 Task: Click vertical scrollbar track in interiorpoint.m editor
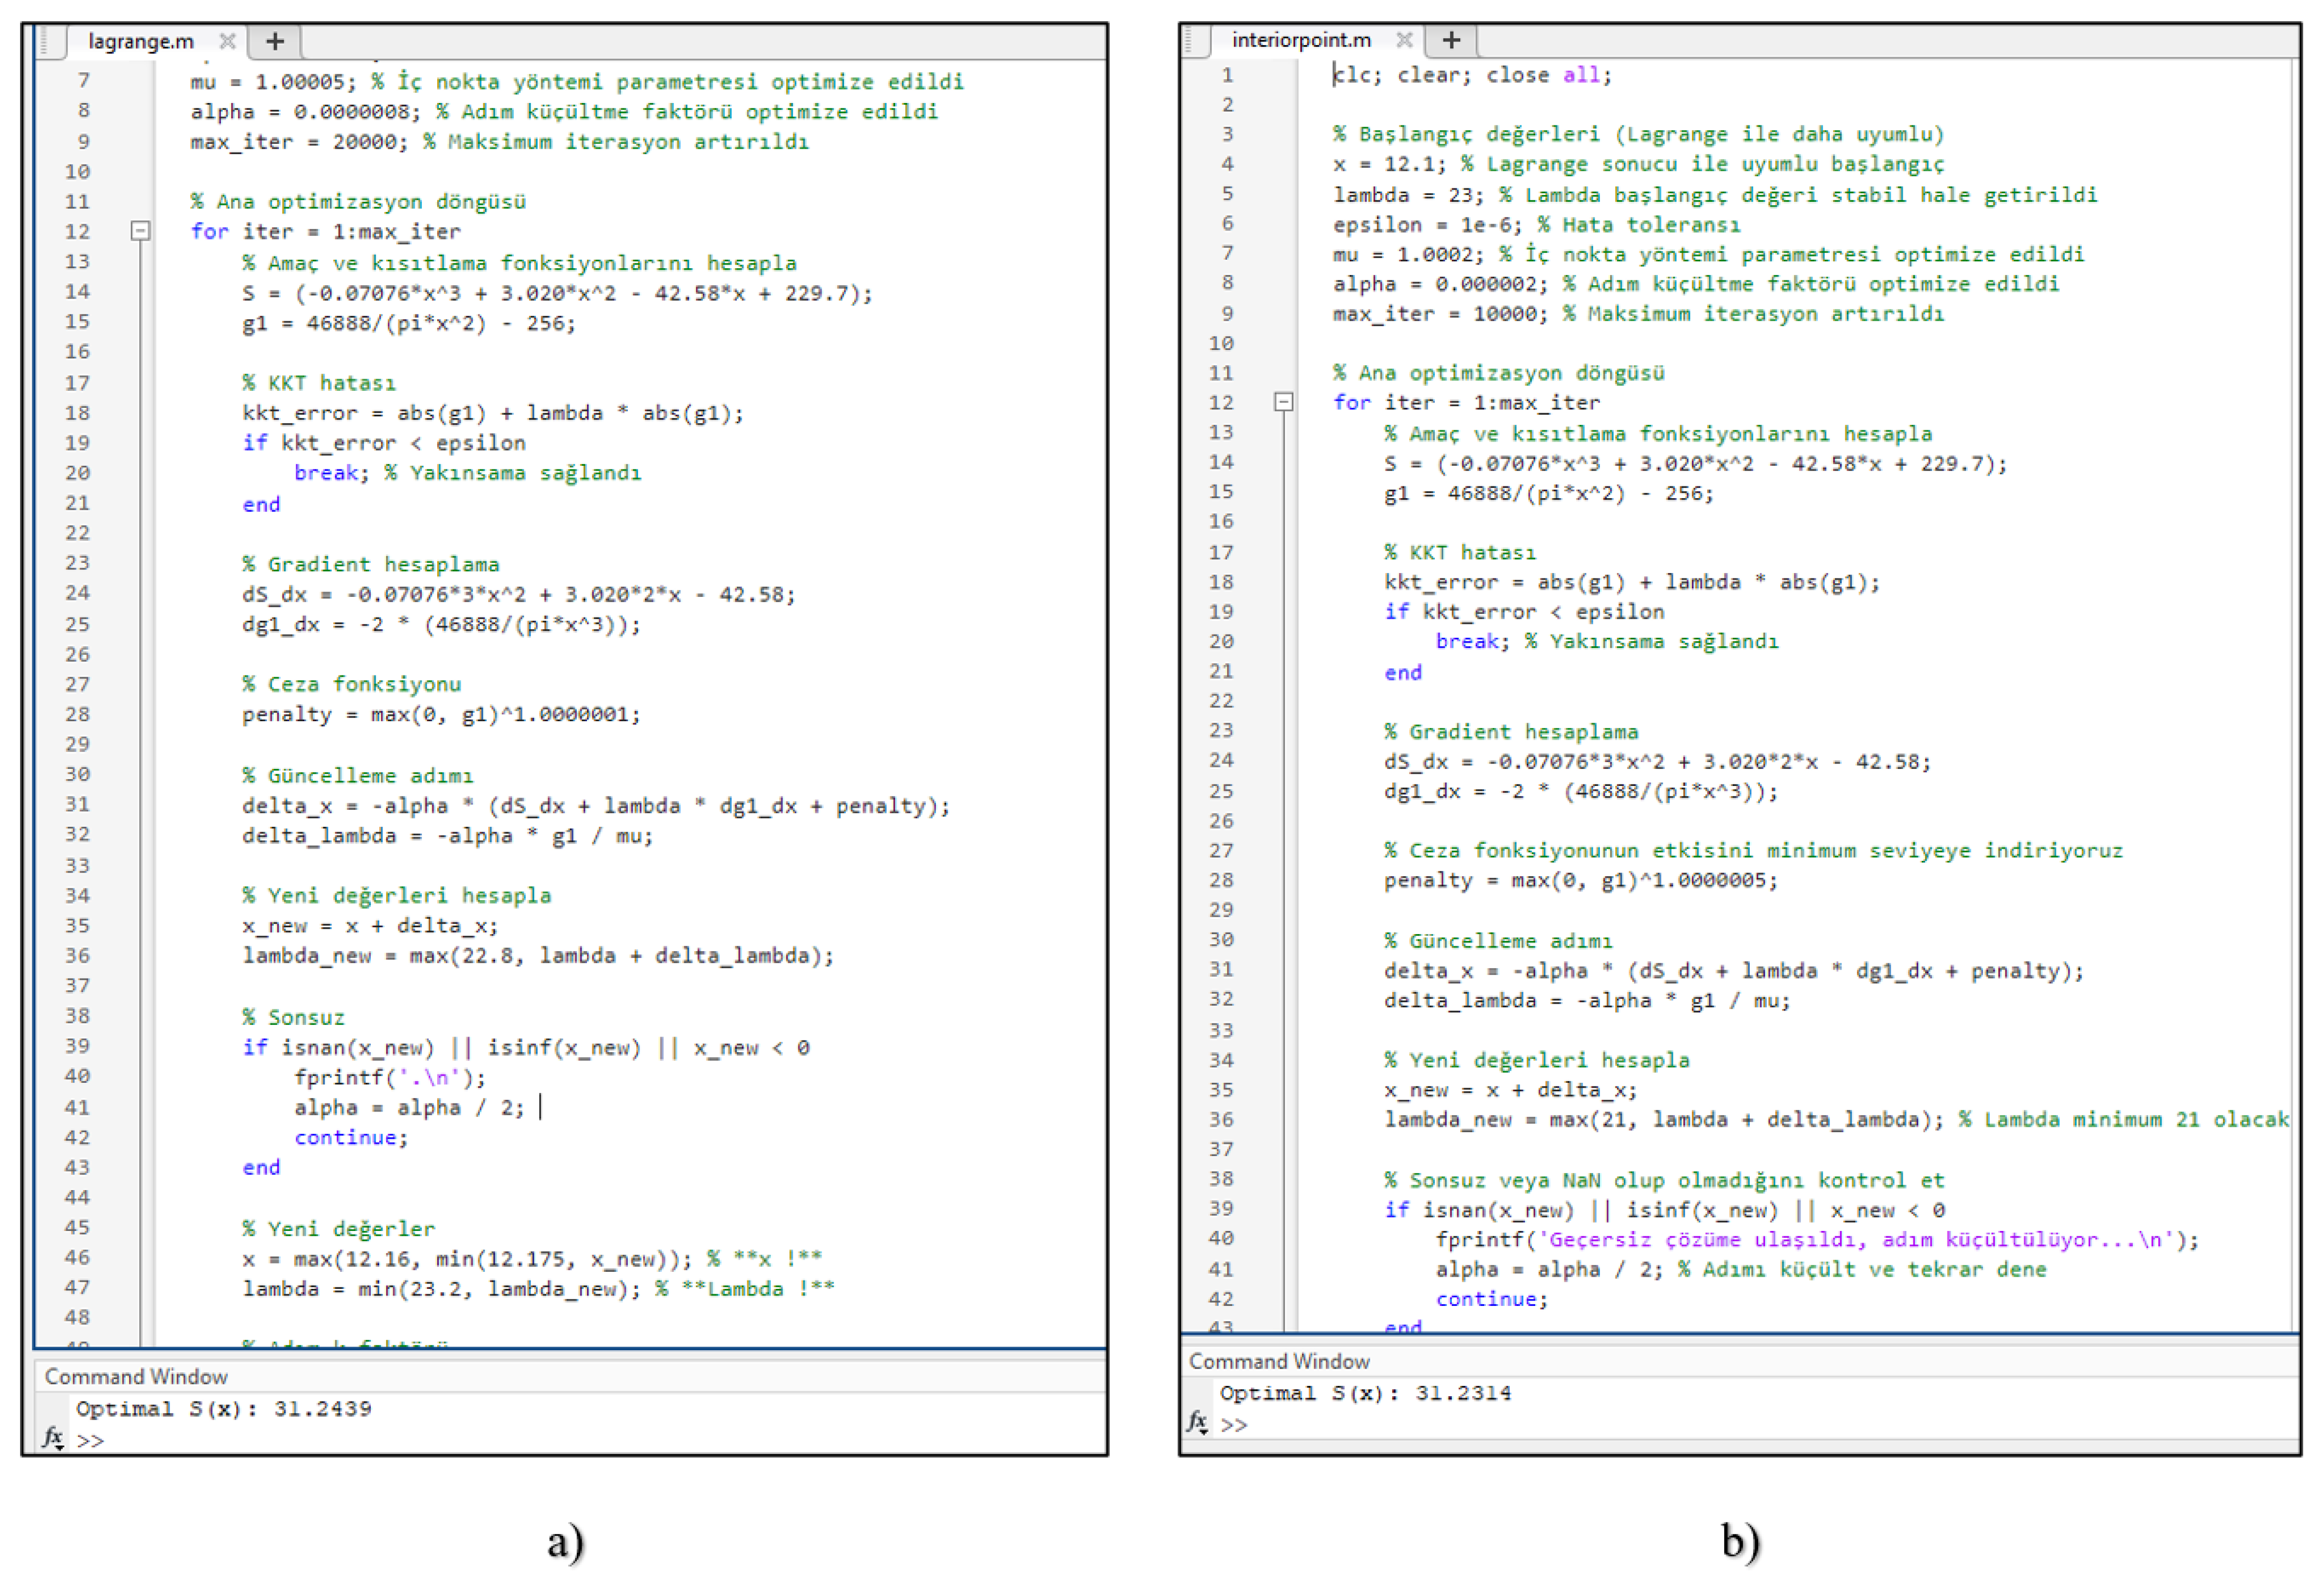[x=2294, y=700]
